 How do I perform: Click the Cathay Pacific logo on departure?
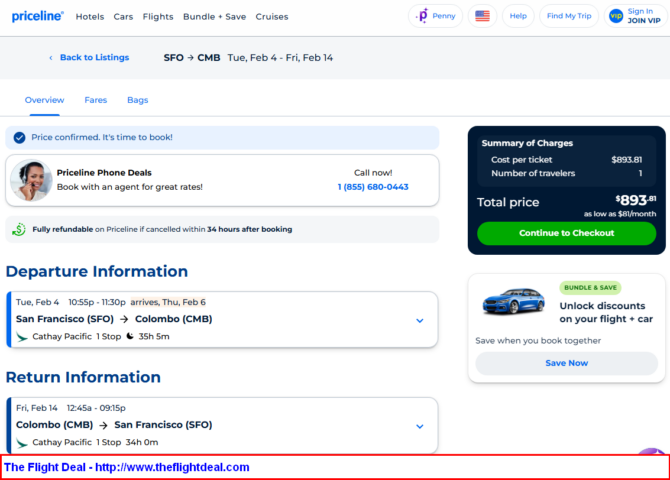(22, 337)
